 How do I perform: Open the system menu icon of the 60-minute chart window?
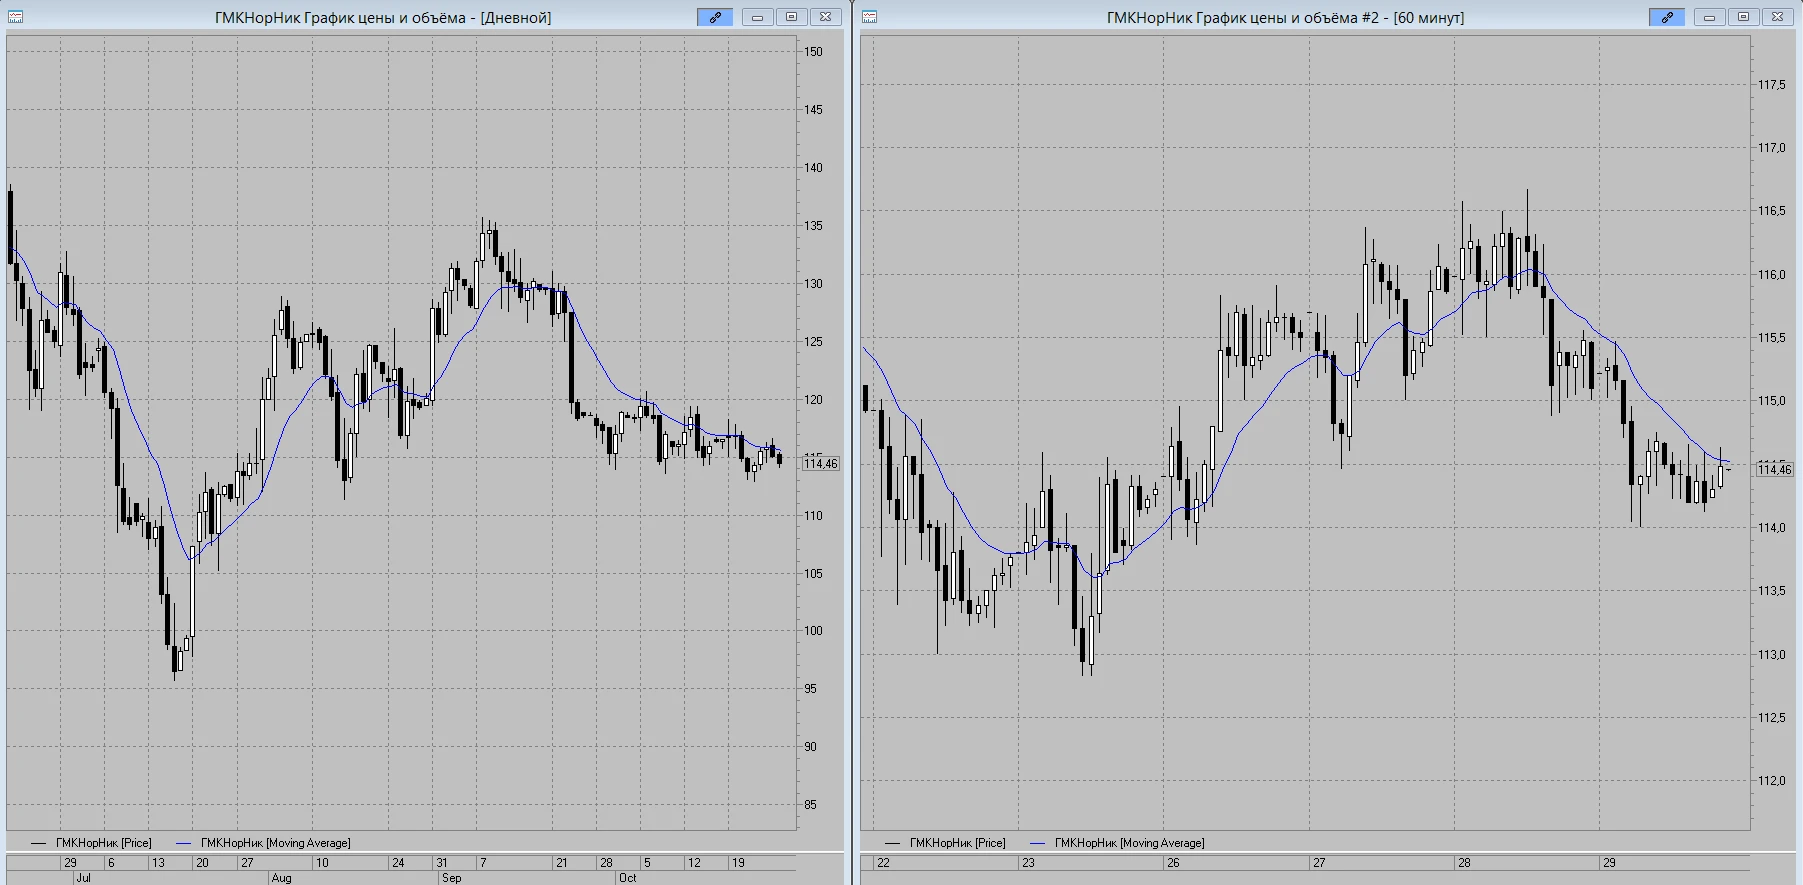click(x=870, y=17)
